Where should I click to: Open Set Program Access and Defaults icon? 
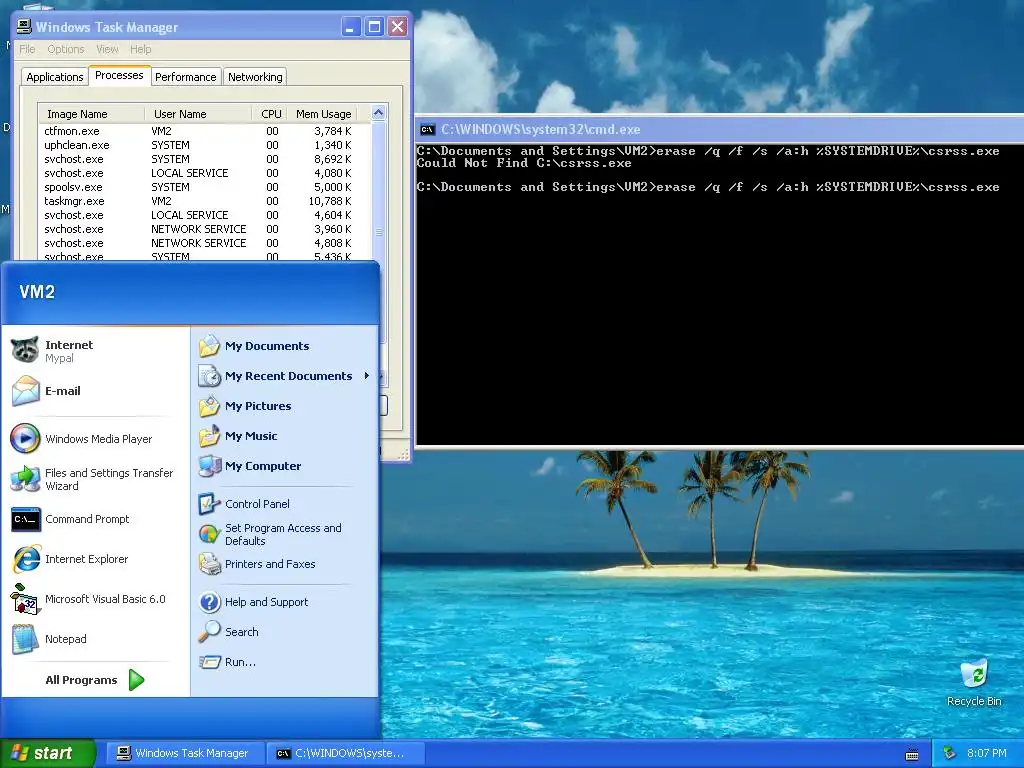(x=210, y=534)
